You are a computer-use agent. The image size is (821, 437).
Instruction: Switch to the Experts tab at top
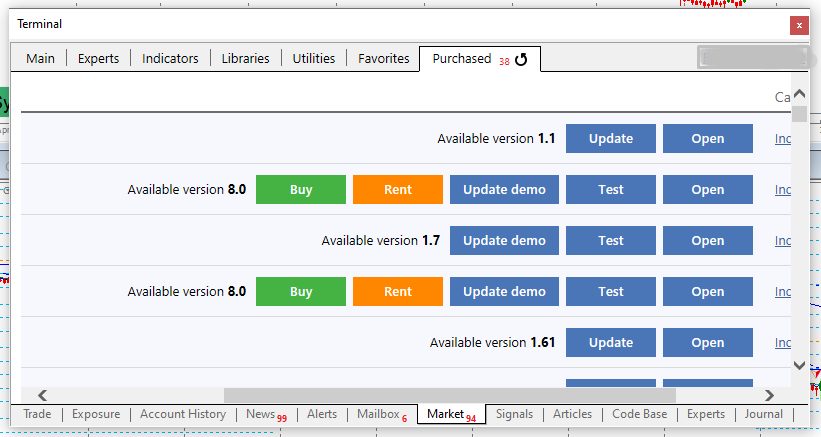tap(98, 59)
